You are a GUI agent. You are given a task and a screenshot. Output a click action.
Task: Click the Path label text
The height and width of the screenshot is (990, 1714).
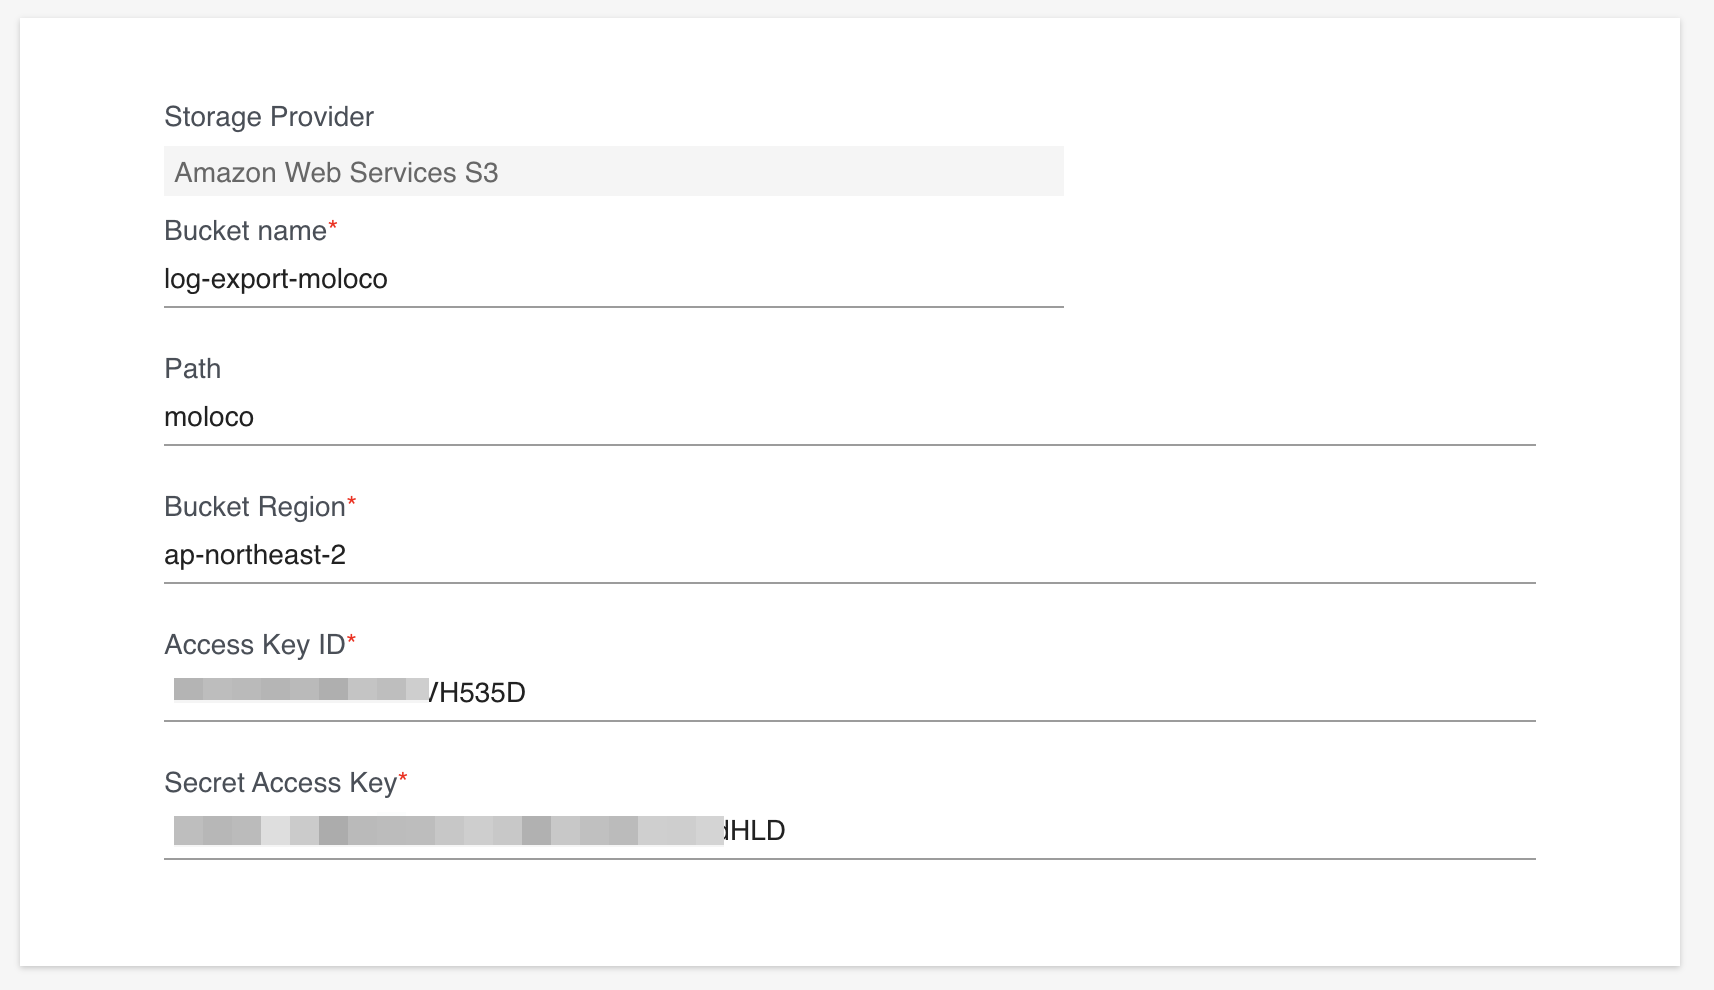[x=192, y=369]
